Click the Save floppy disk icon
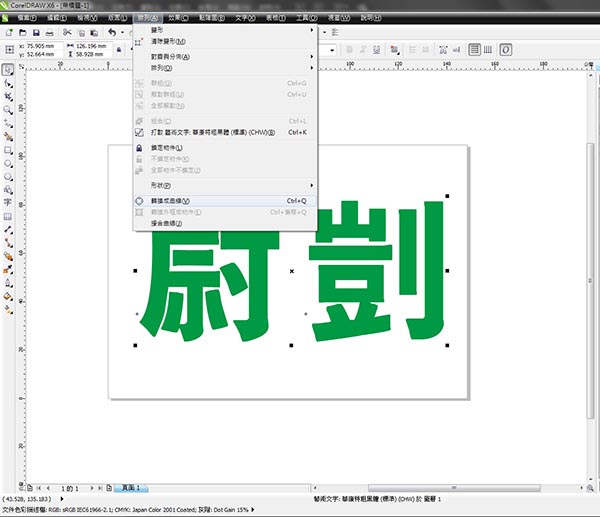The height and width of the screenshot is (517, 600). point(37,32)
